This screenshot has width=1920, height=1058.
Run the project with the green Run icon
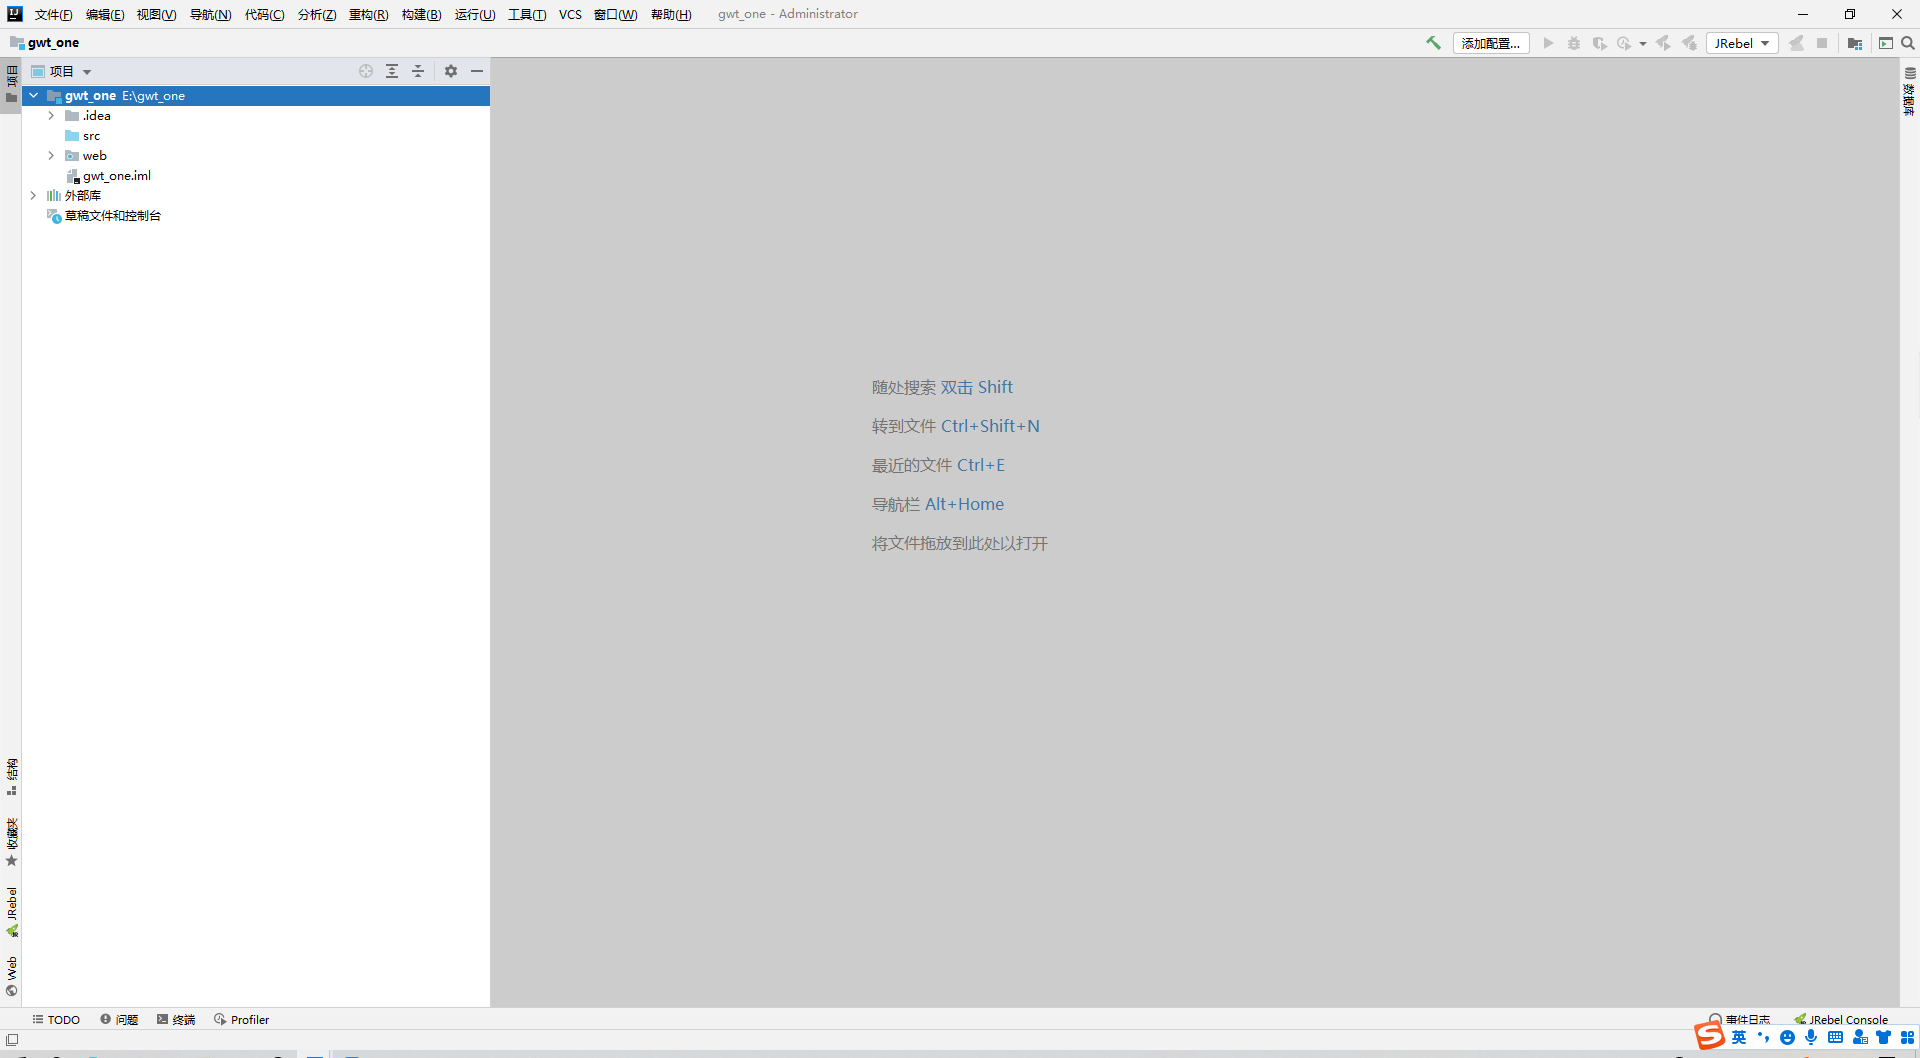1548,43
